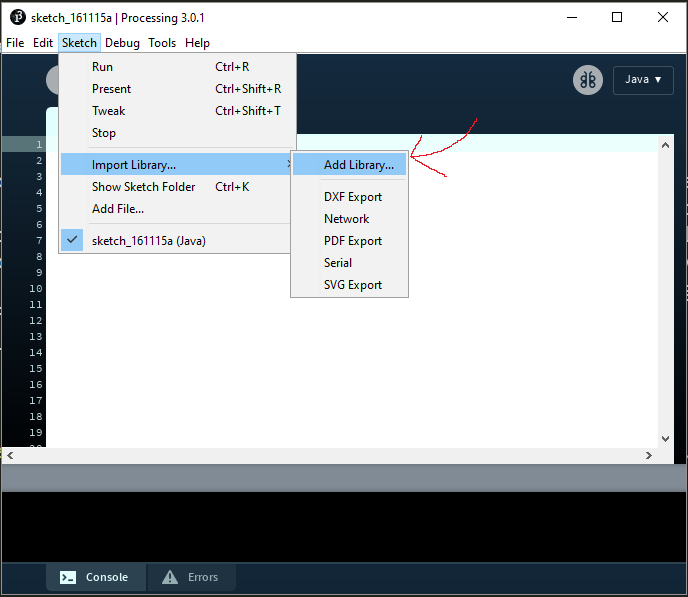Click the black console output area

[344, 526]
